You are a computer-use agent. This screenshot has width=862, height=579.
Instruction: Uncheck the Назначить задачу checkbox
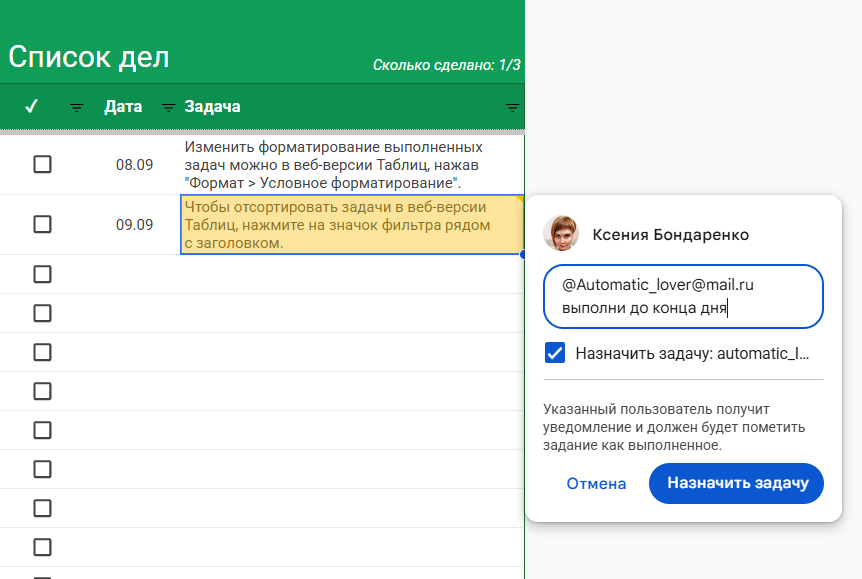pyautogui.click(x=555, y=353)
